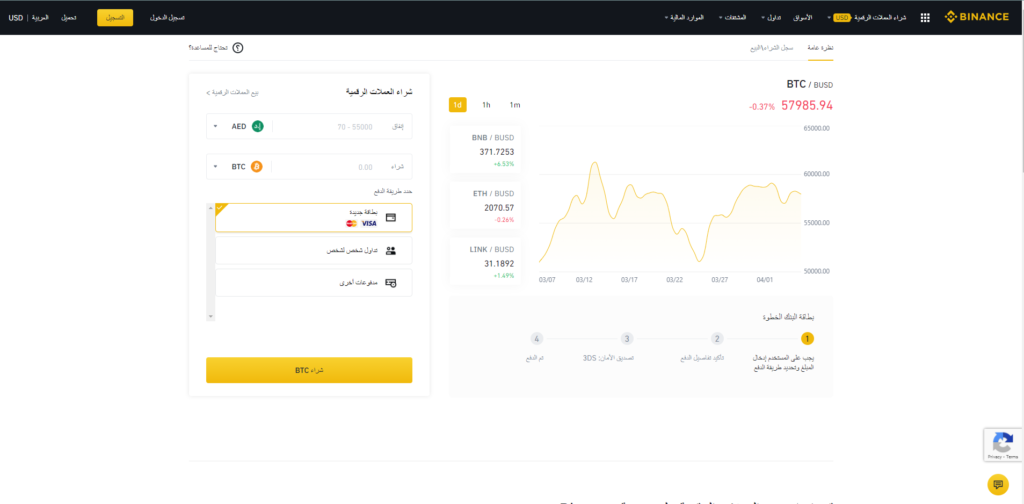The width and height of the screenshot is (1024, 504).
Task: Click the Binance logo
Action: 976,17
